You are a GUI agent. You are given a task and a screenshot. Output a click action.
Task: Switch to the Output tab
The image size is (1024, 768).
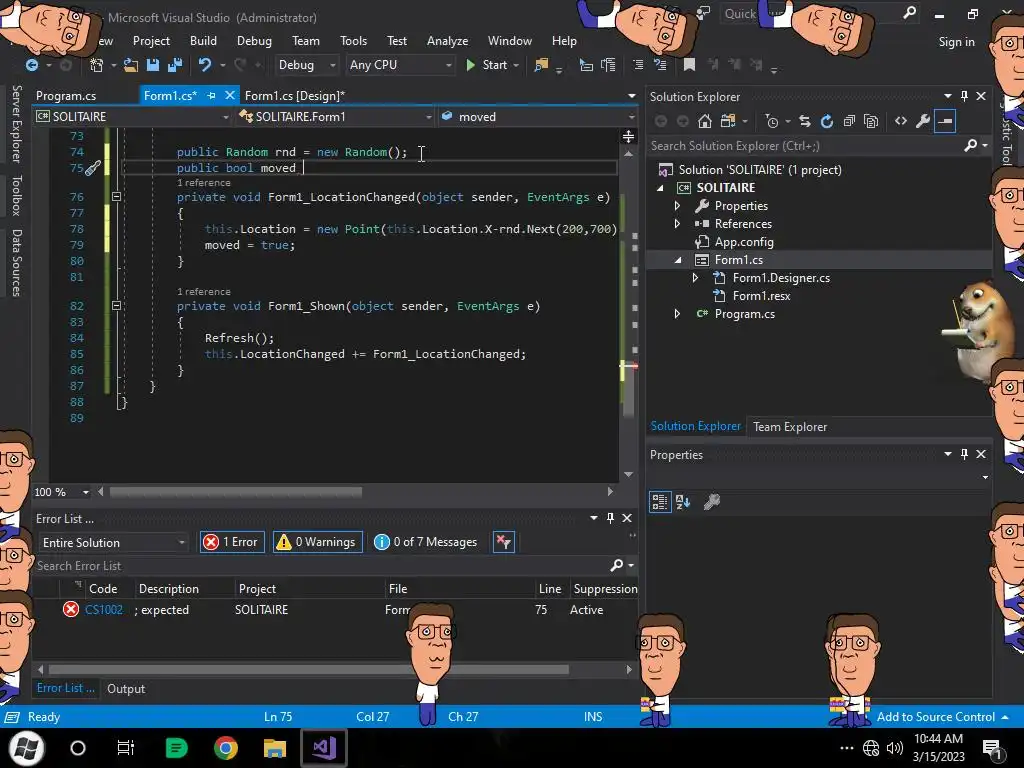[x=126, y=688]
